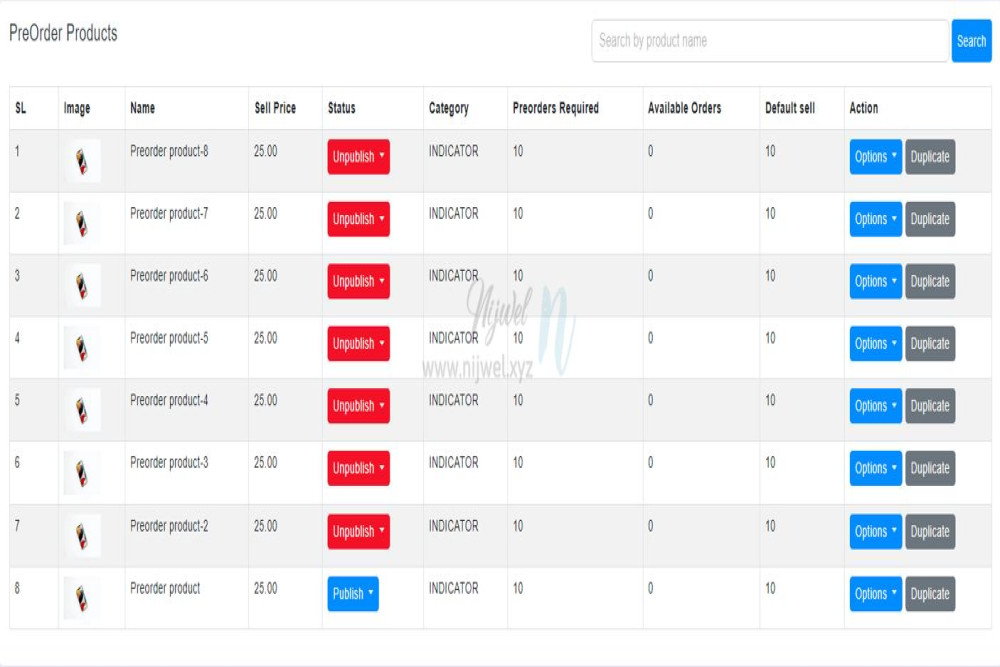Viewport: 1000px width, 667px height.
Task: Duplicate Preorder product-8
Action: tap(930, 157)
